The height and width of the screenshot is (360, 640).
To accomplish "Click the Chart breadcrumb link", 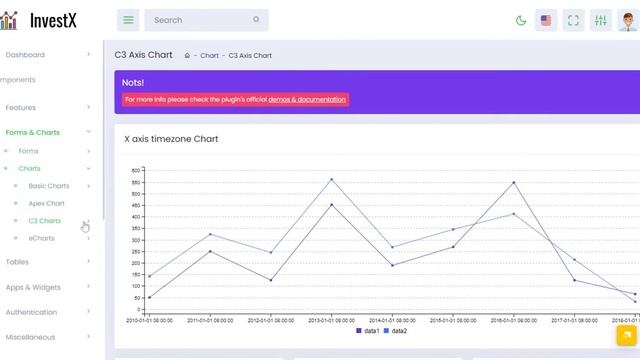I will 209,56.
